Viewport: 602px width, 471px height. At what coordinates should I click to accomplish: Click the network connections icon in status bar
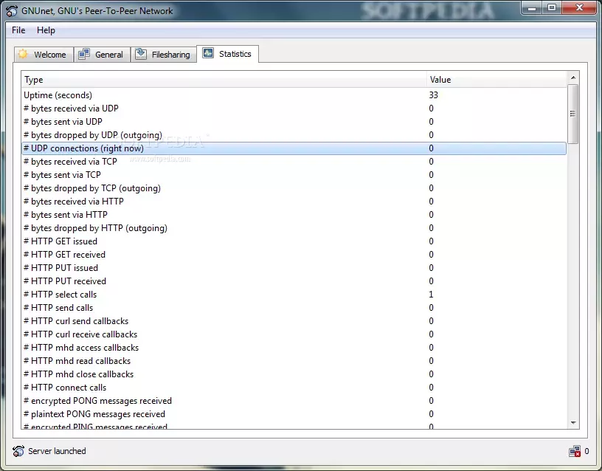coord(575,451)
